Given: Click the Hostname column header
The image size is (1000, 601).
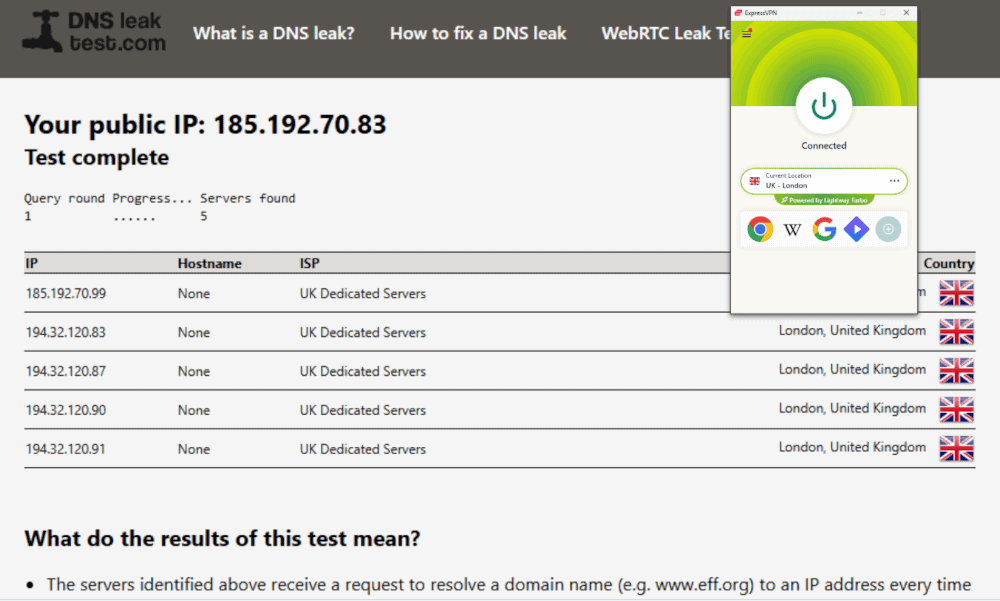Looking at the screenshot, I should point(210,263).
